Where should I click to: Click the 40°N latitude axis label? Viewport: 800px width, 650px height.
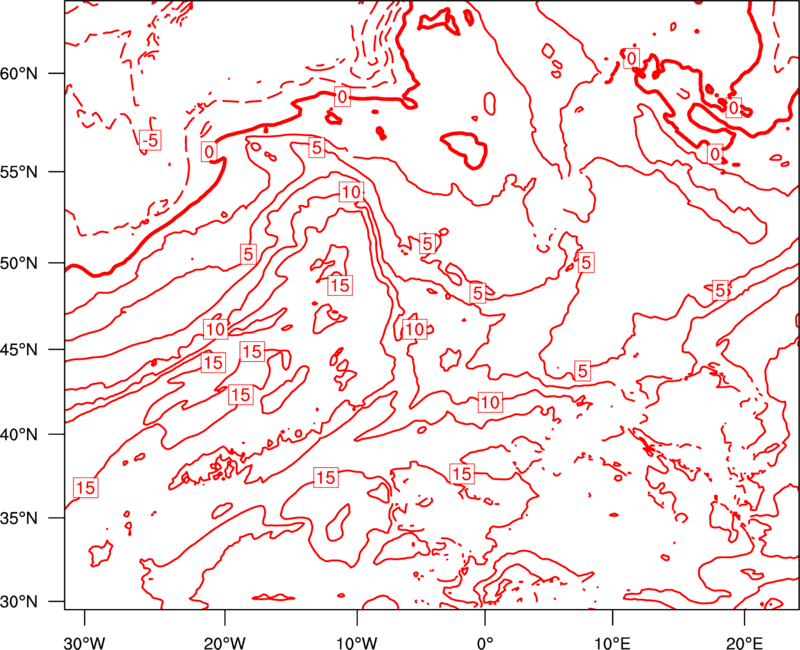click(19, 435)
